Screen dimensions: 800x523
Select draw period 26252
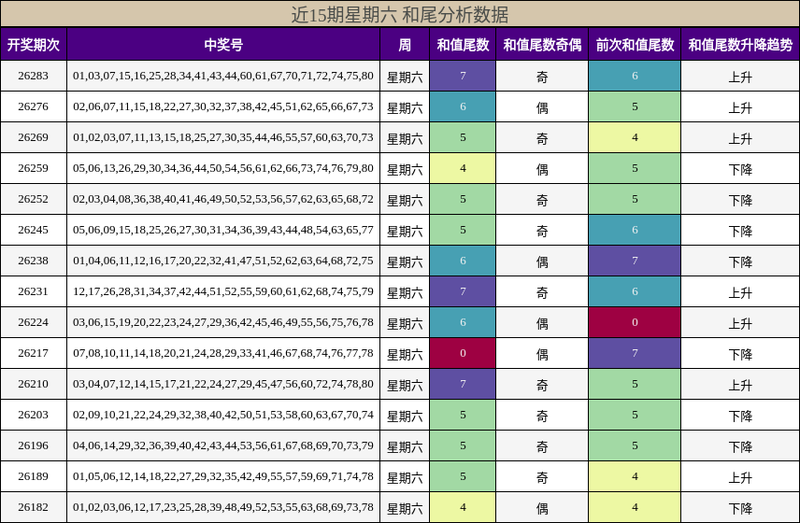(x=33, y=199)
